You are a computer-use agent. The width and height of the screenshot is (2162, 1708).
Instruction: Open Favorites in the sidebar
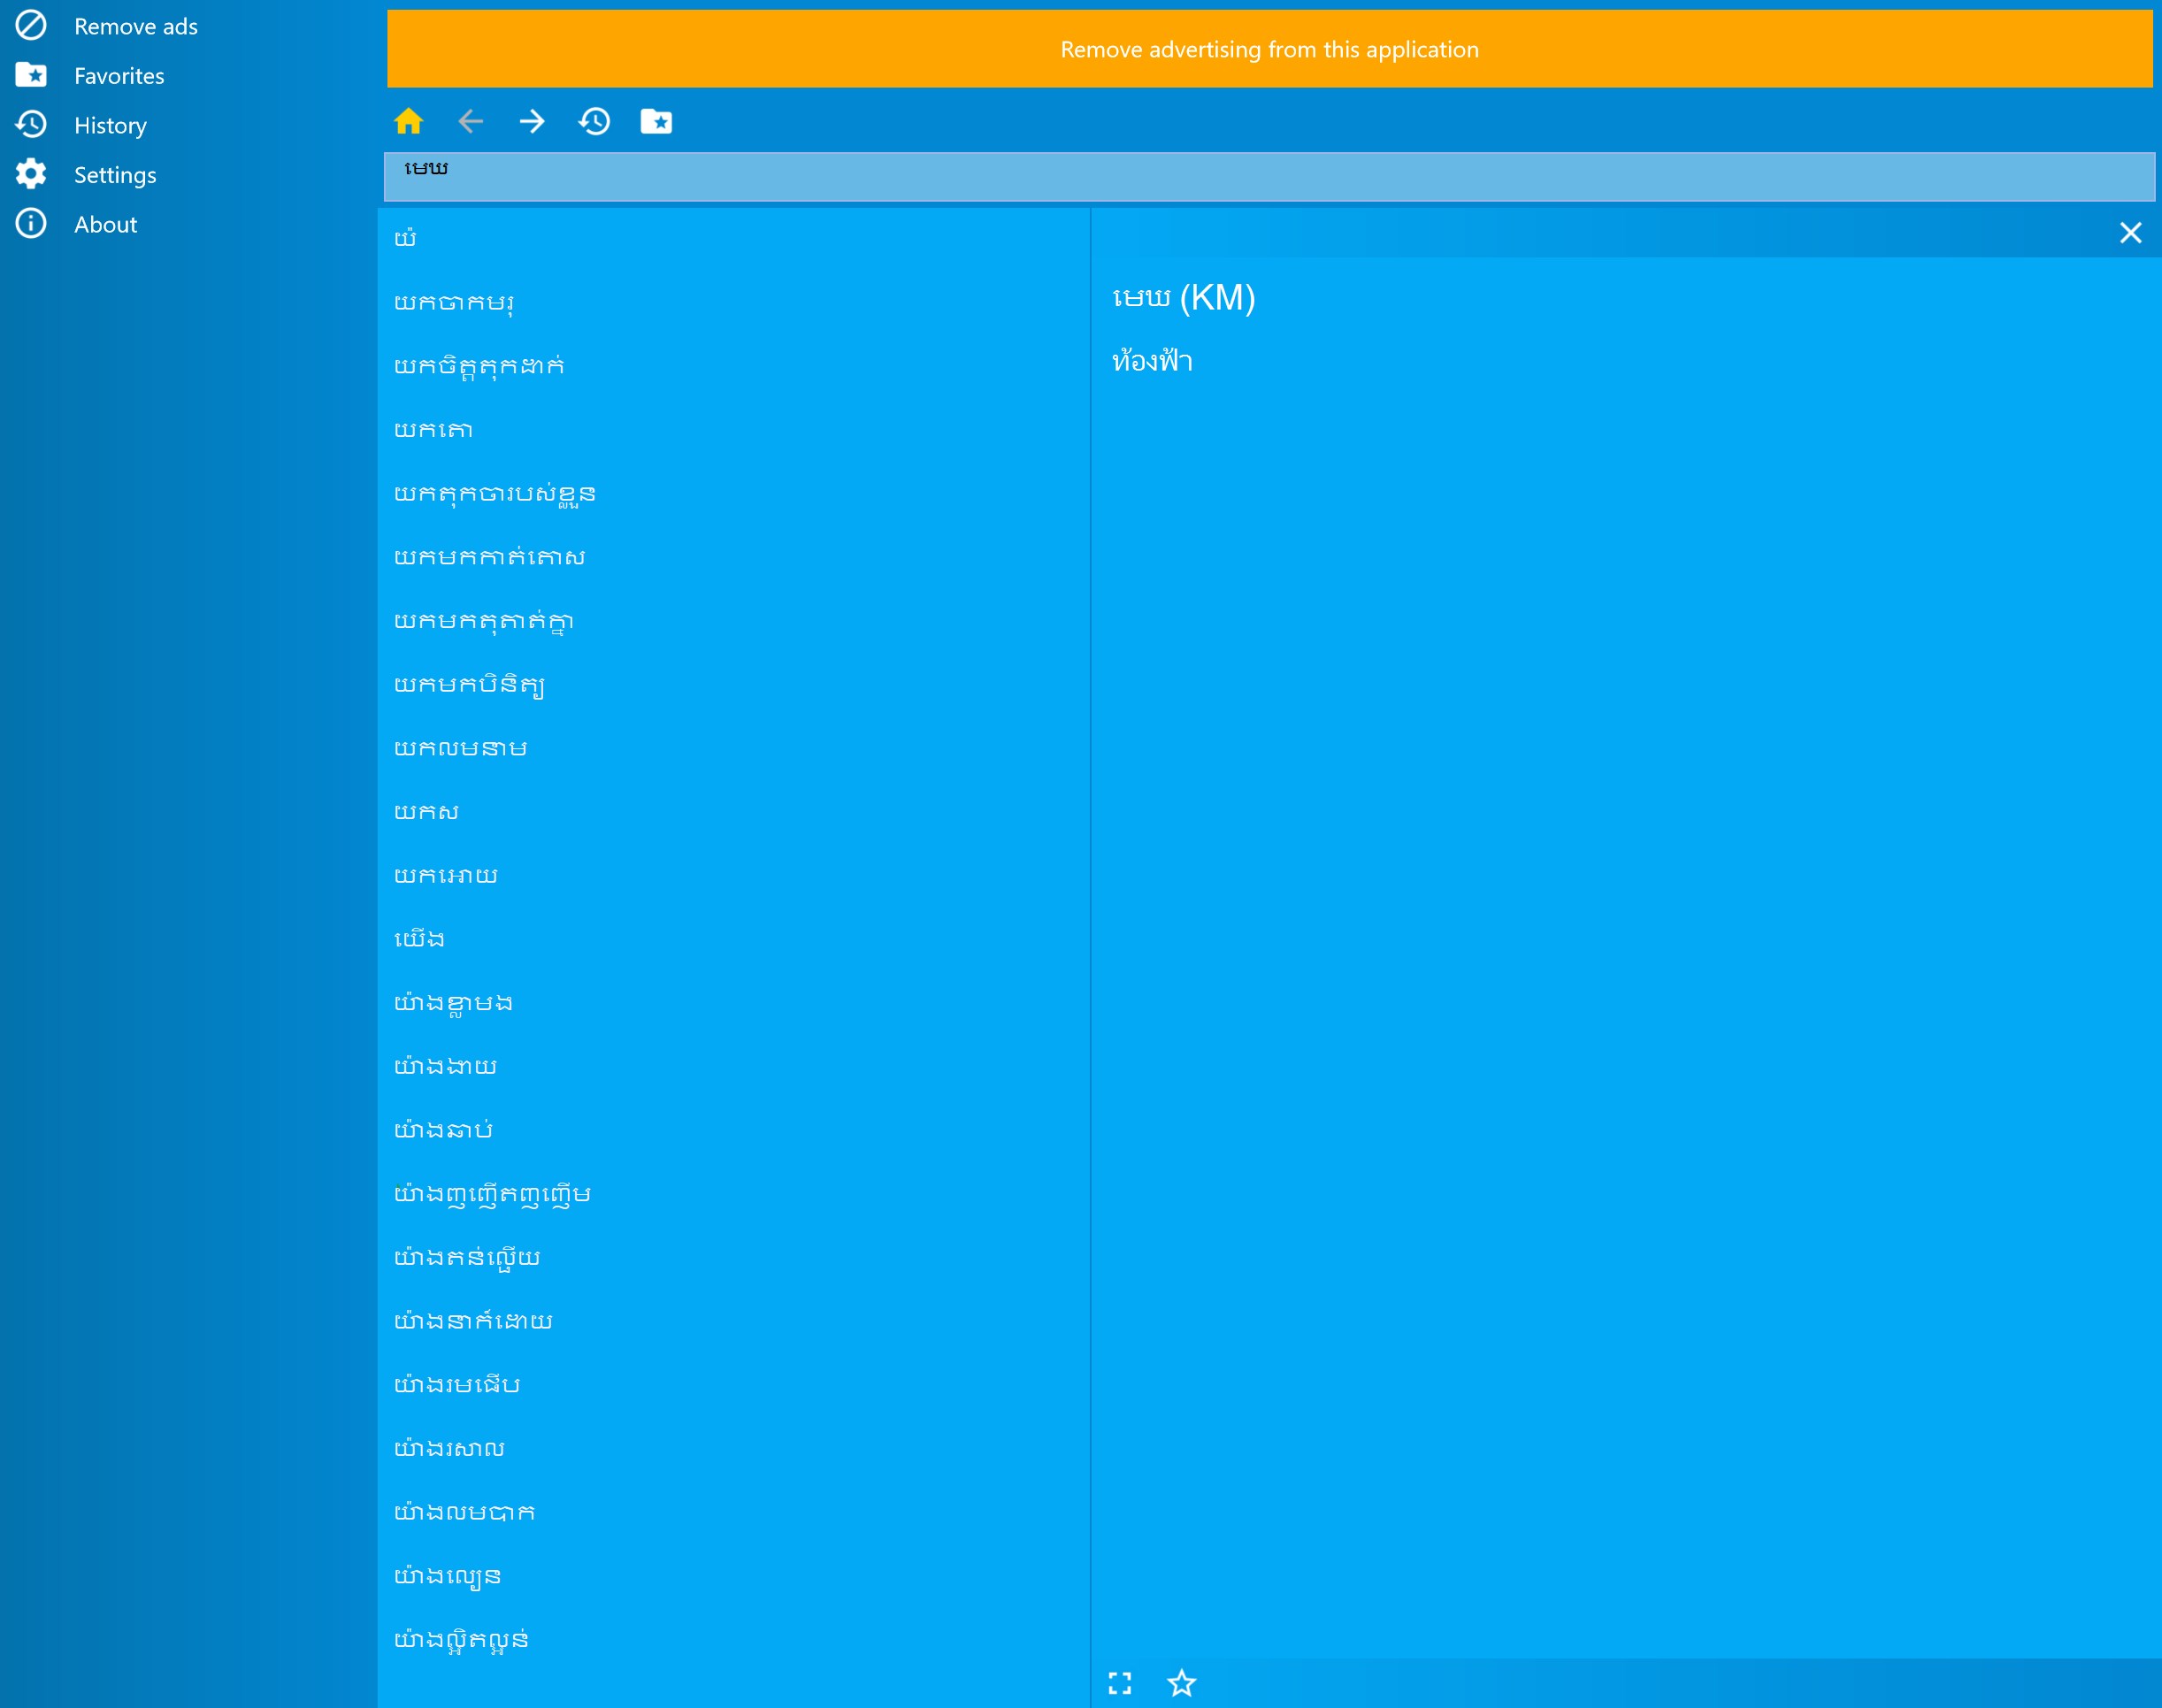pos(118,76)
